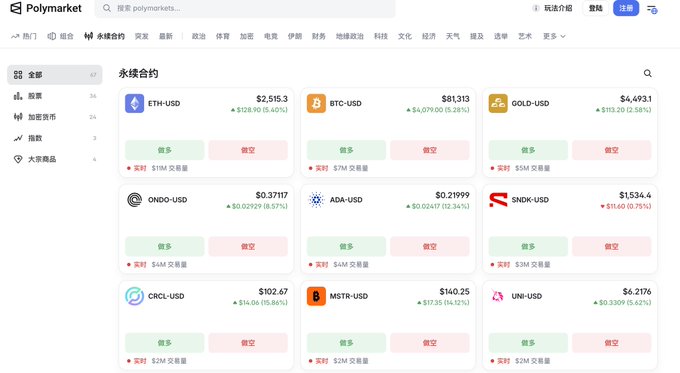Go short 做空 on ADA-USD

coord(430,246)
